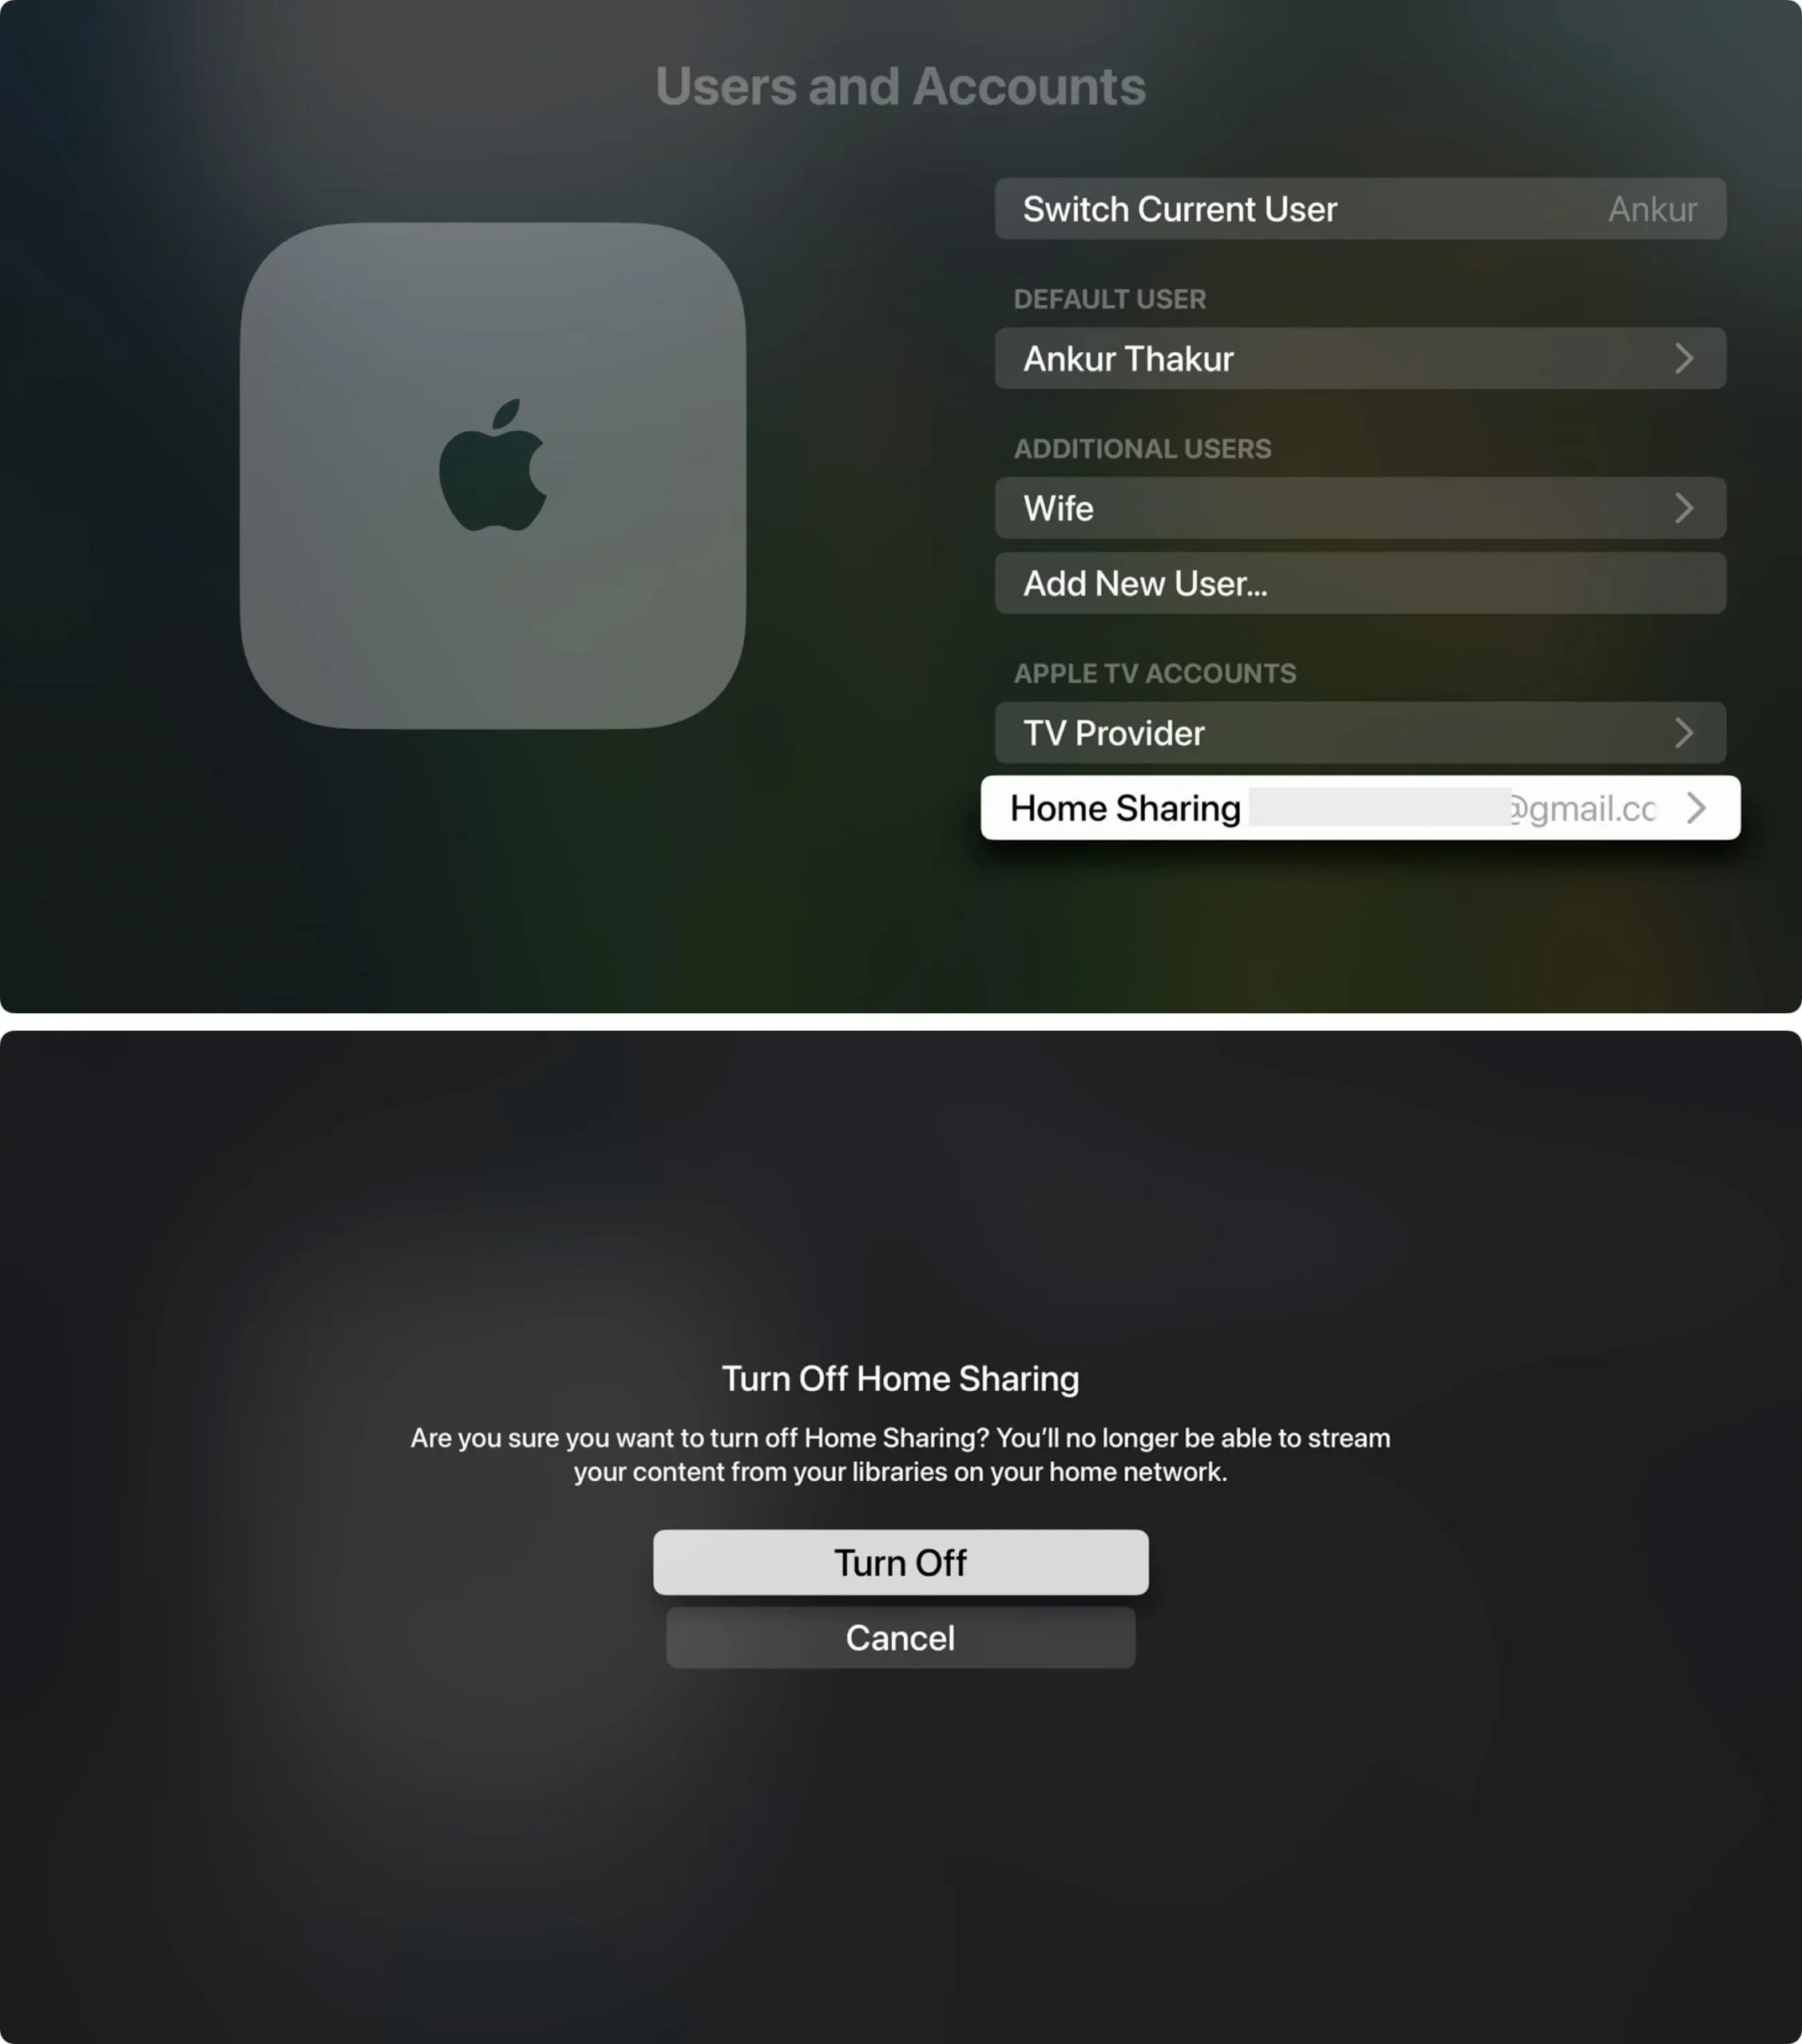This screenshot has height=2044, width=1802.
Task: Toggle off Home Sharing feature
Action: (x=899, y=1560)
